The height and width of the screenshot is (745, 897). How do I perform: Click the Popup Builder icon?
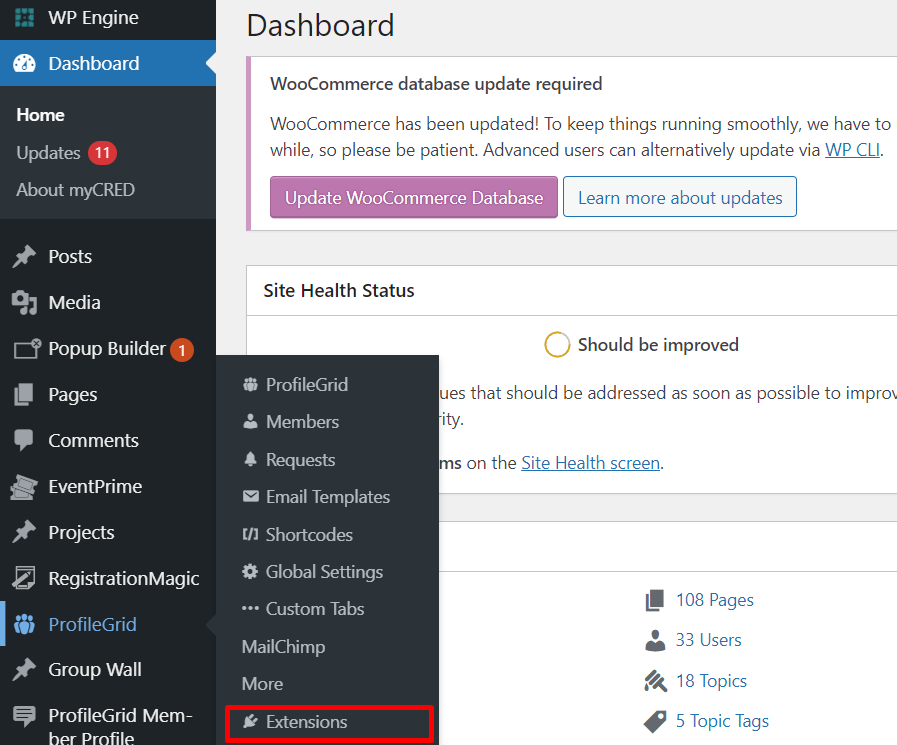(x=25, y=349)
